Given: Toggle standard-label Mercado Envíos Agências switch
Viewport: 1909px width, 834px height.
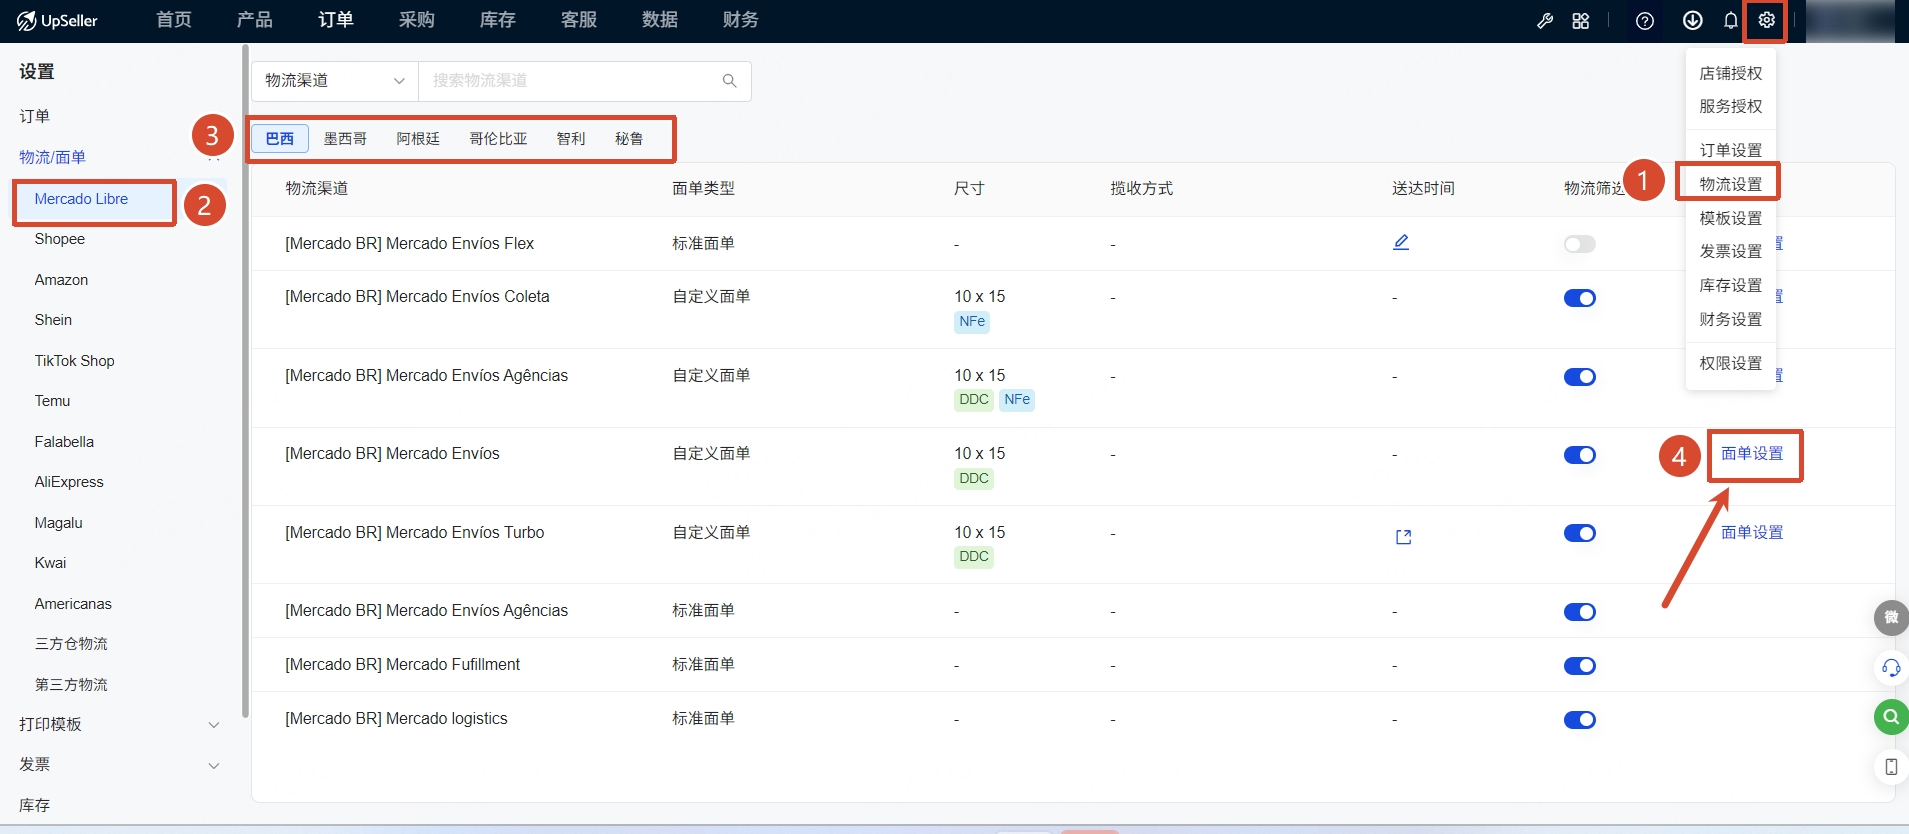Looking at the screenshot, I should 1580,612.
